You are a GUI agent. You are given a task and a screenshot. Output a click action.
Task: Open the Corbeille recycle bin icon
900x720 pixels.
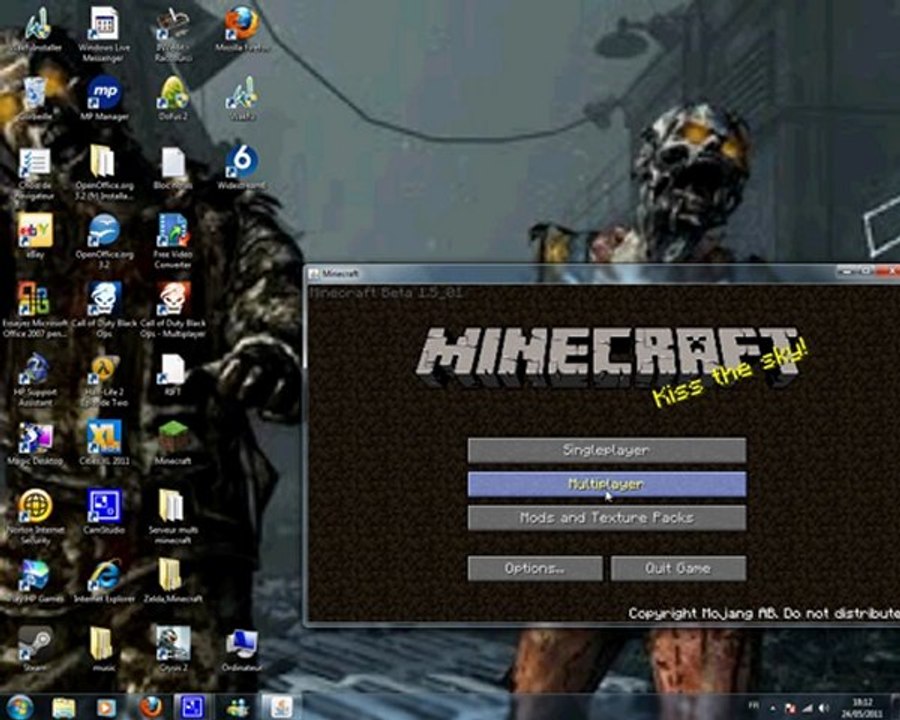[35, 99]
